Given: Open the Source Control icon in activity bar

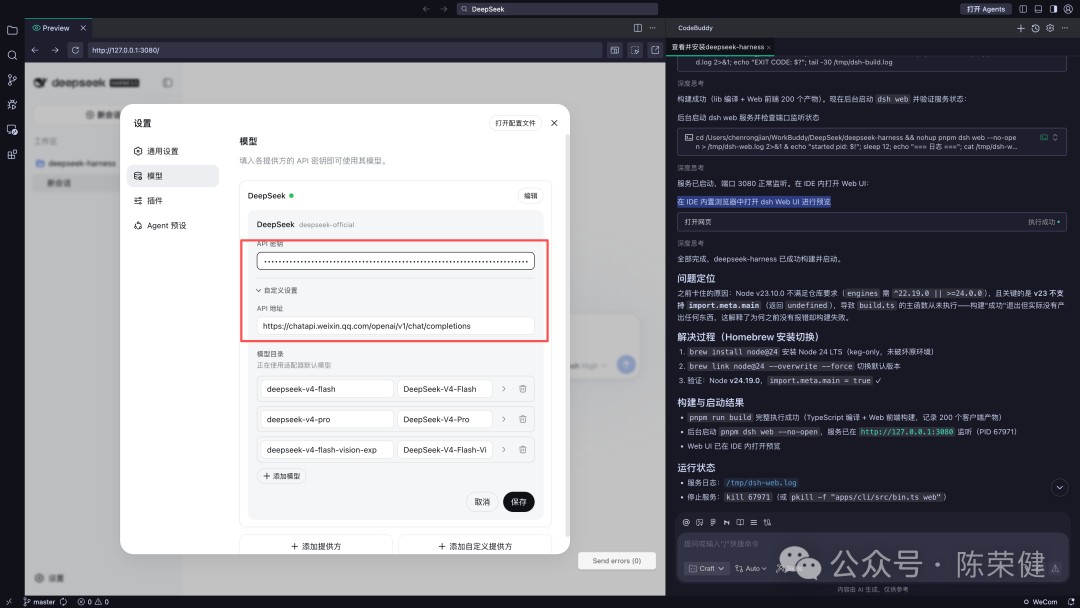Looking at the screenshot, I should [12, 80].
